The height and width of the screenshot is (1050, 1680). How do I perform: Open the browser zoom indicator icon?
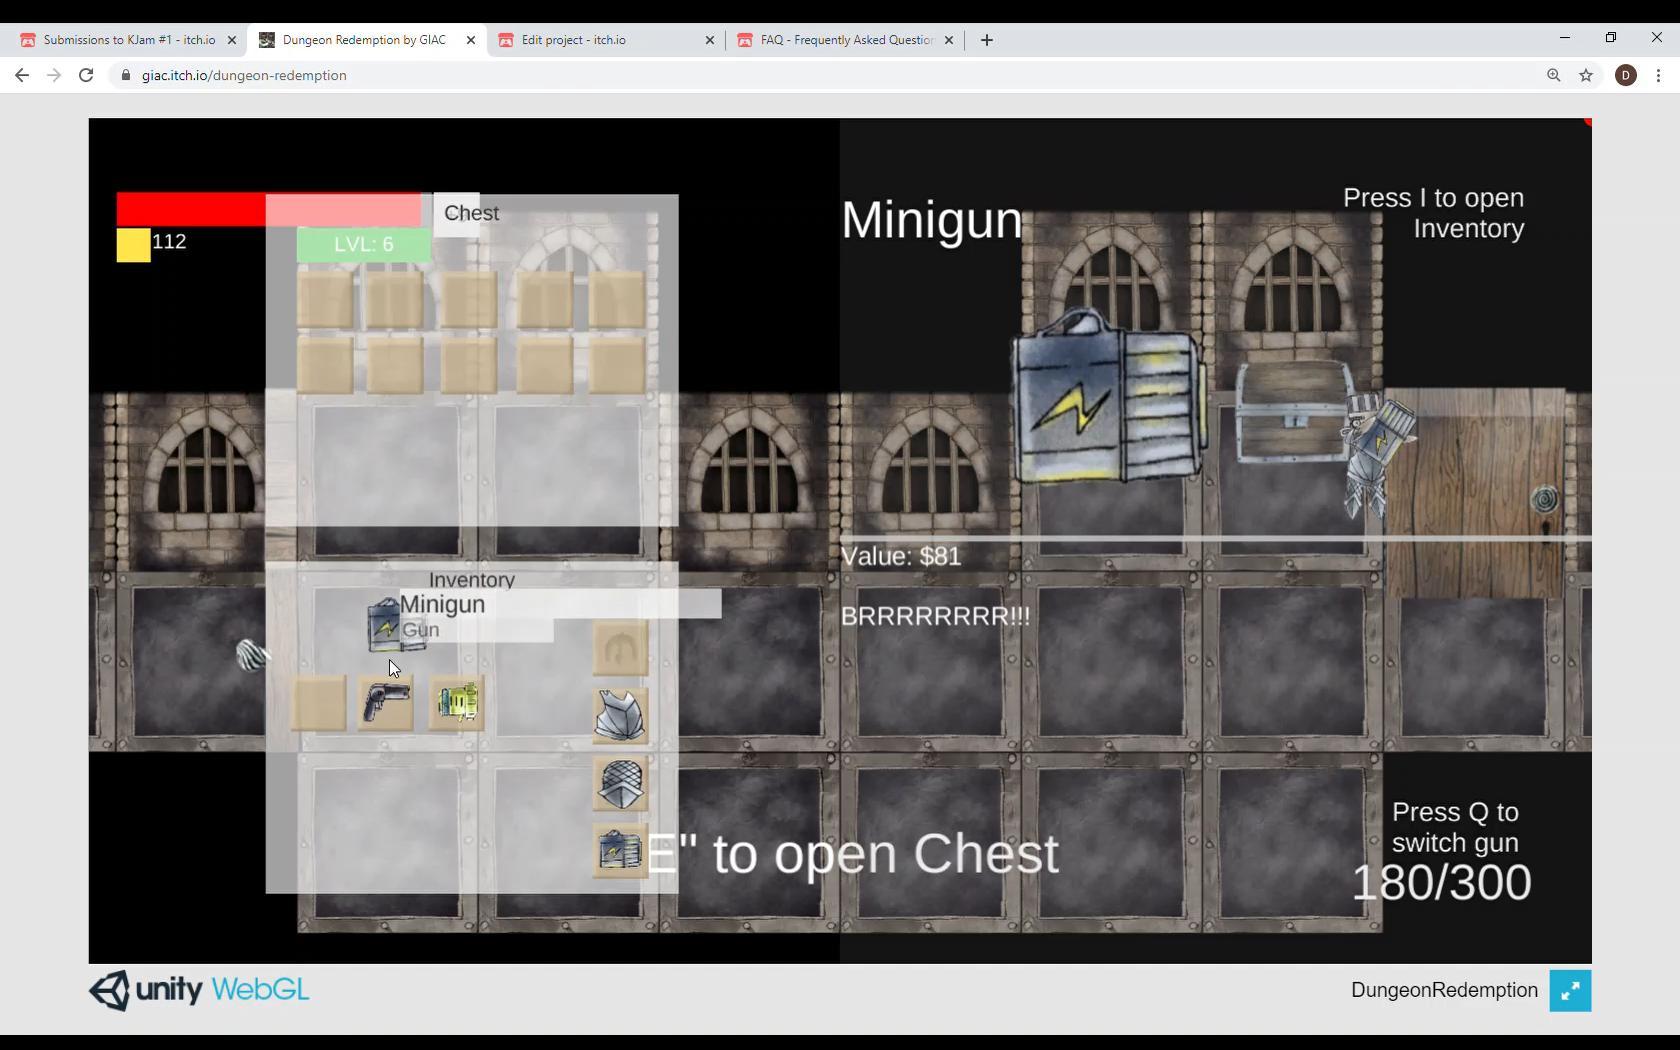point(1553,75)
